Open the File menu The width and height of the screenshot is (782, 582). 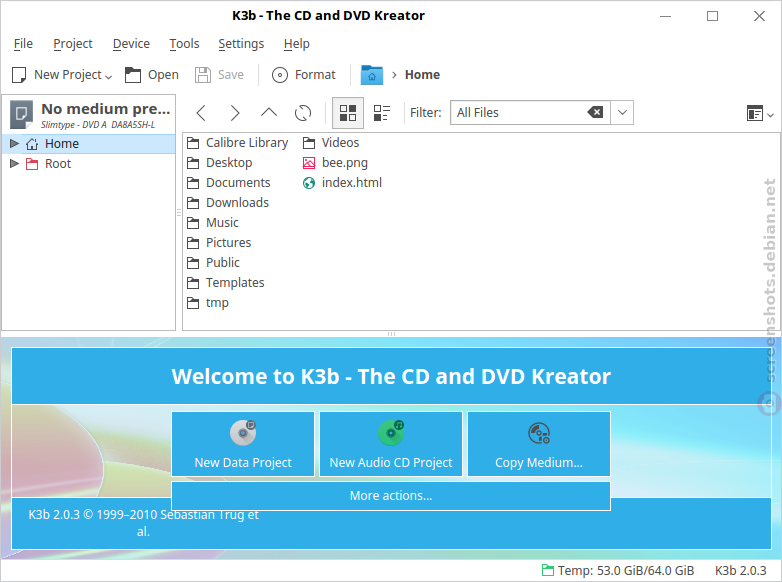pos(23,44)
